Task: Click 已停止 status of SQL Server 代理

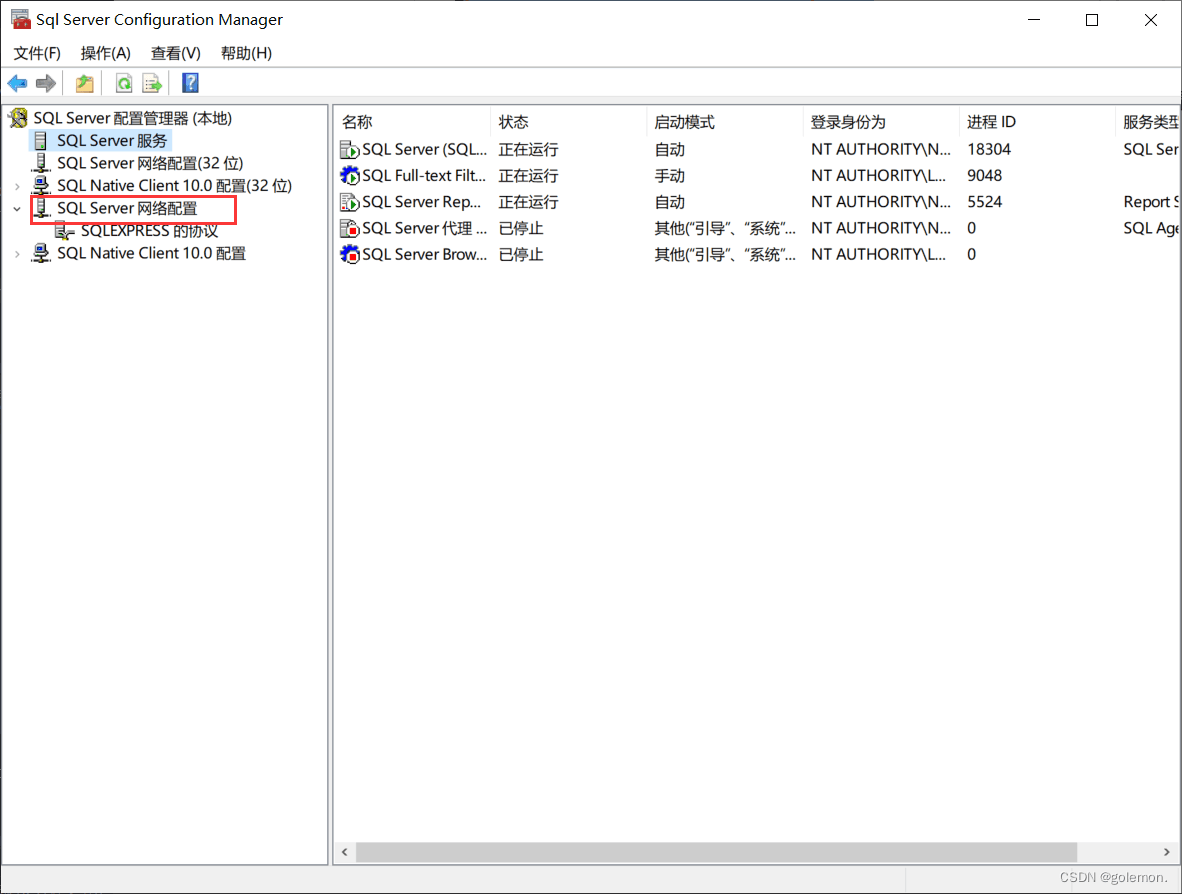Action: [x=521, y=228]
